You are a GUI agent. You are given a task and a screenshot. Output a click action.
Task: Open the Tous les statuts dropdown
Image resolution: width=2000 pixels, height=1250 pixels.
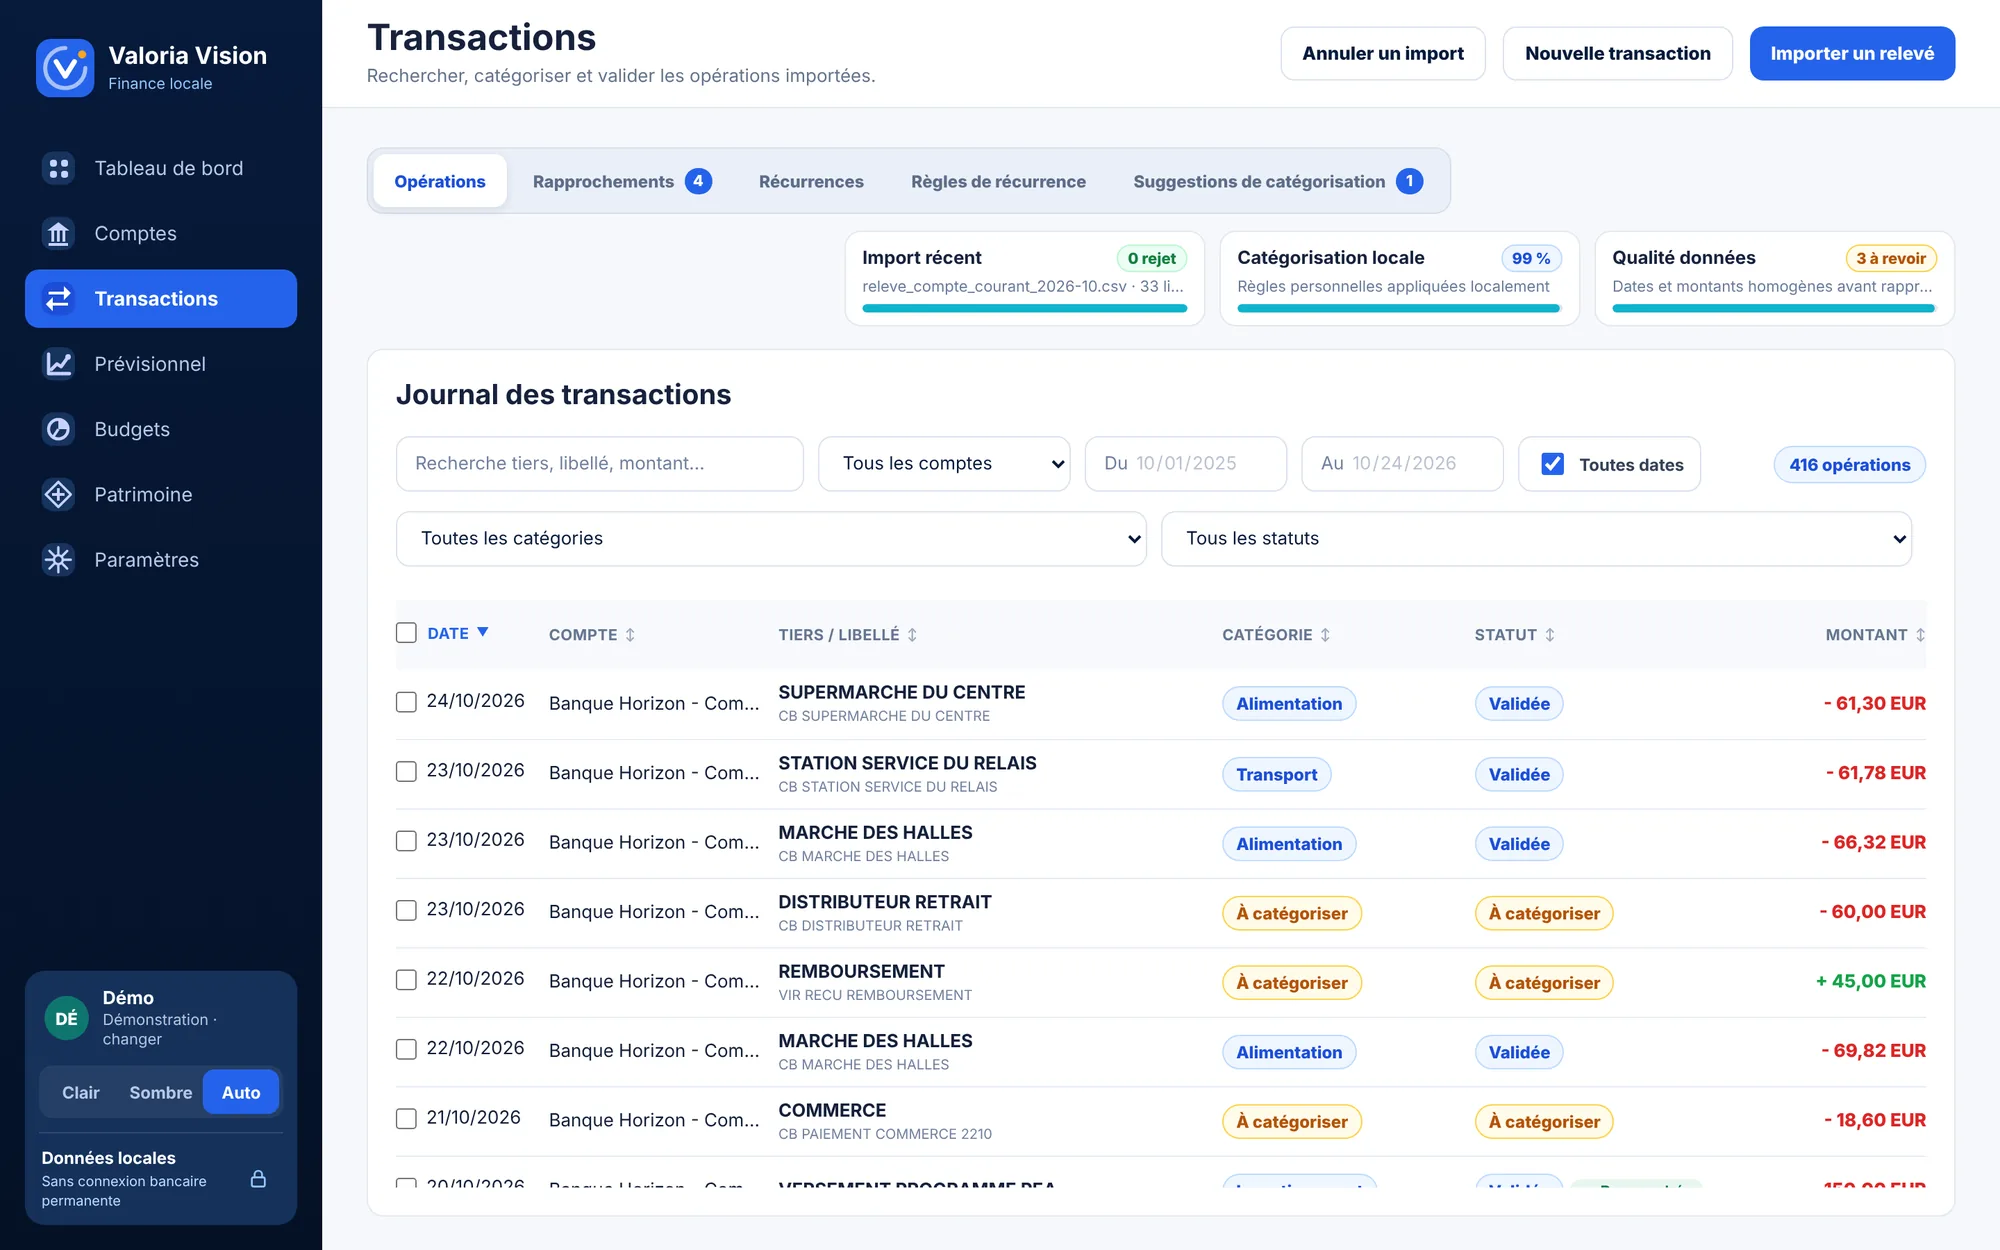coord(1536,539)
